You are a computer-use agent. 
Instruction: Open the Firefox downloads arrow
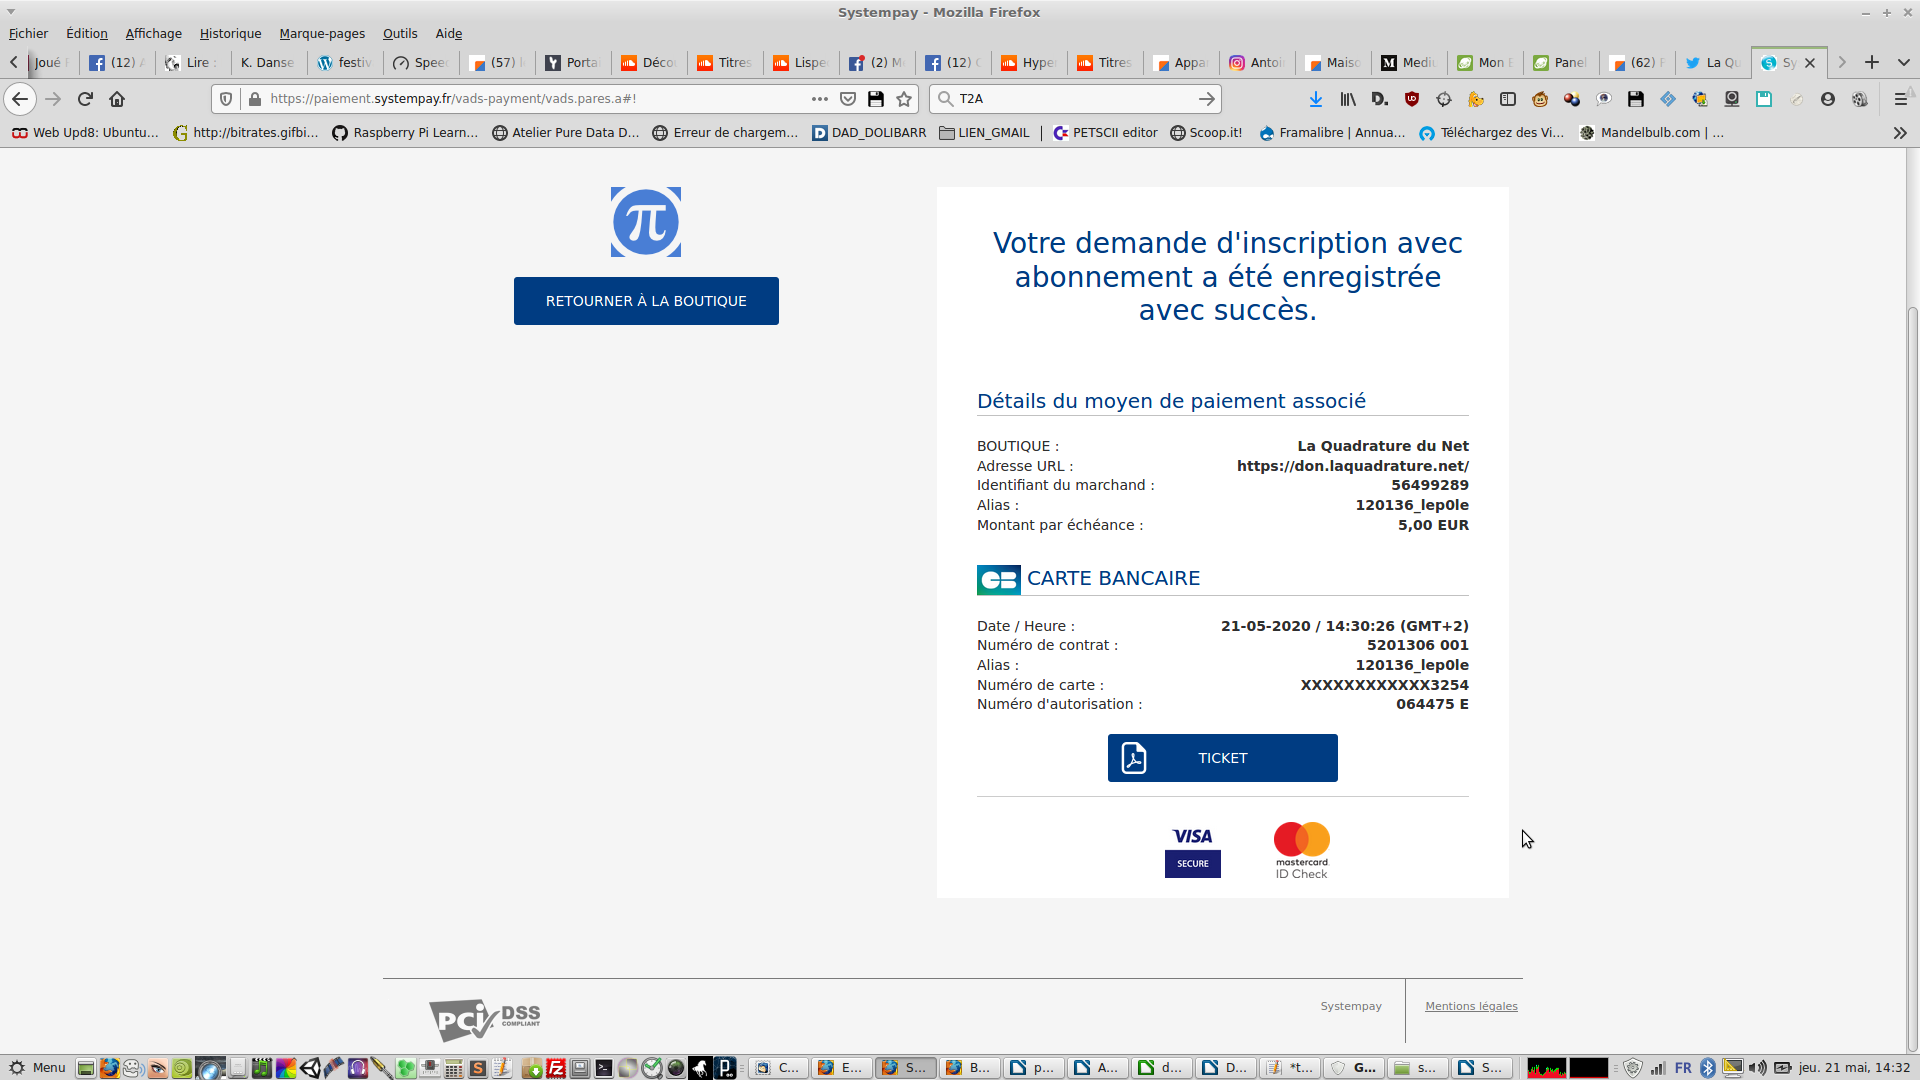(x=1316, y=99)
